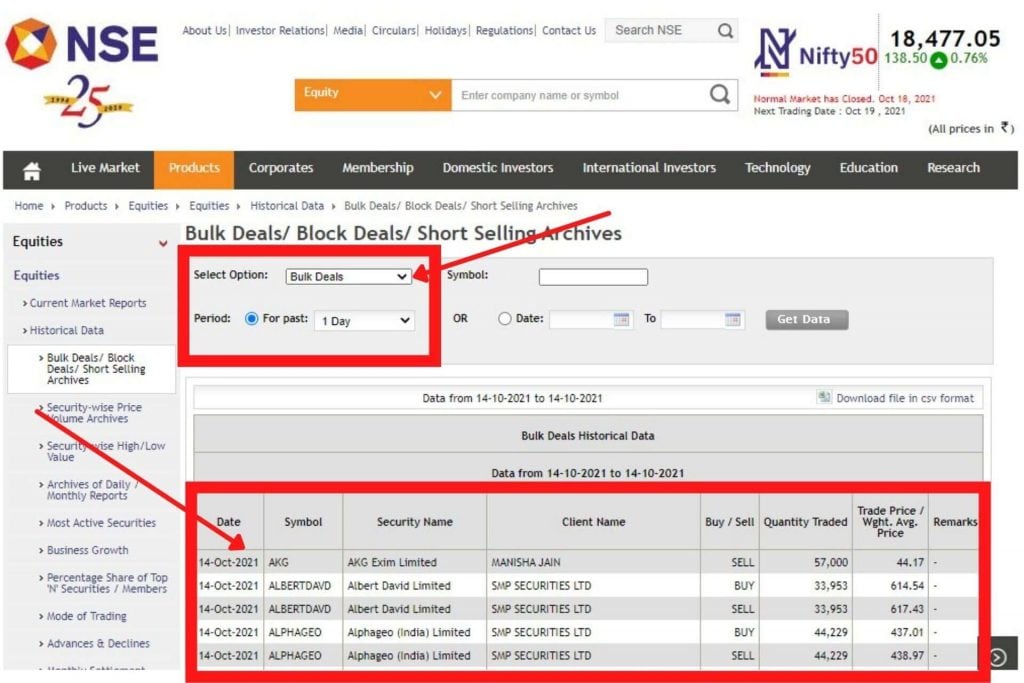Open Percentage Share of Top 'N' Securities

click(x=107, y=583)
